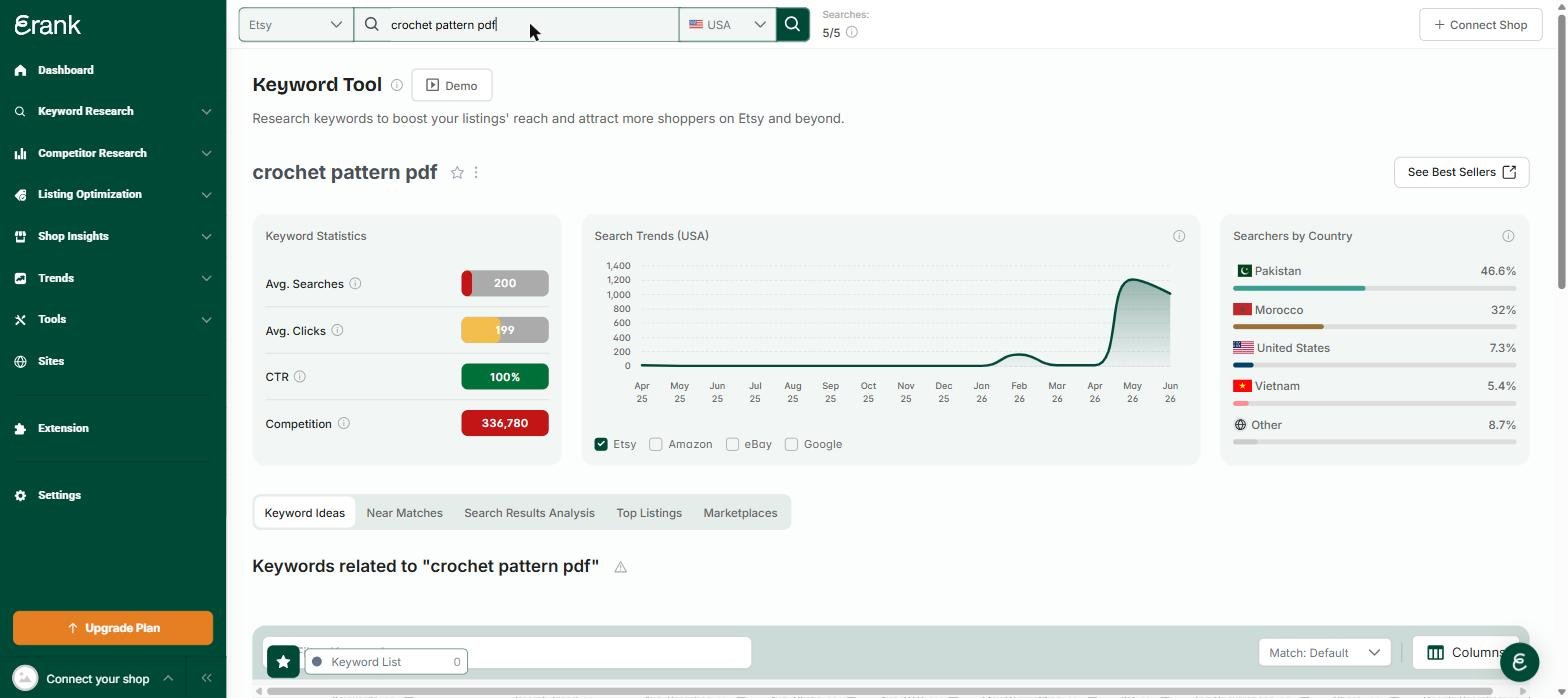Click the Searches count info icon
The width and height of the screenshot is (1568, 698).
[x=852, y=32]
